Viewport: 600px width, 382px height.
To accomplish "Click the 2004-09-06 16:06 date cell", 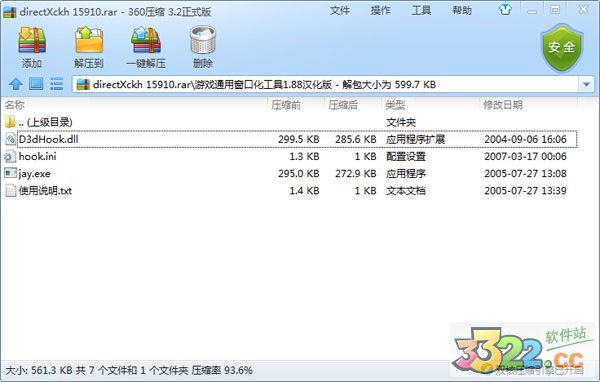I will pyautogui.click(x=525, y=139).
